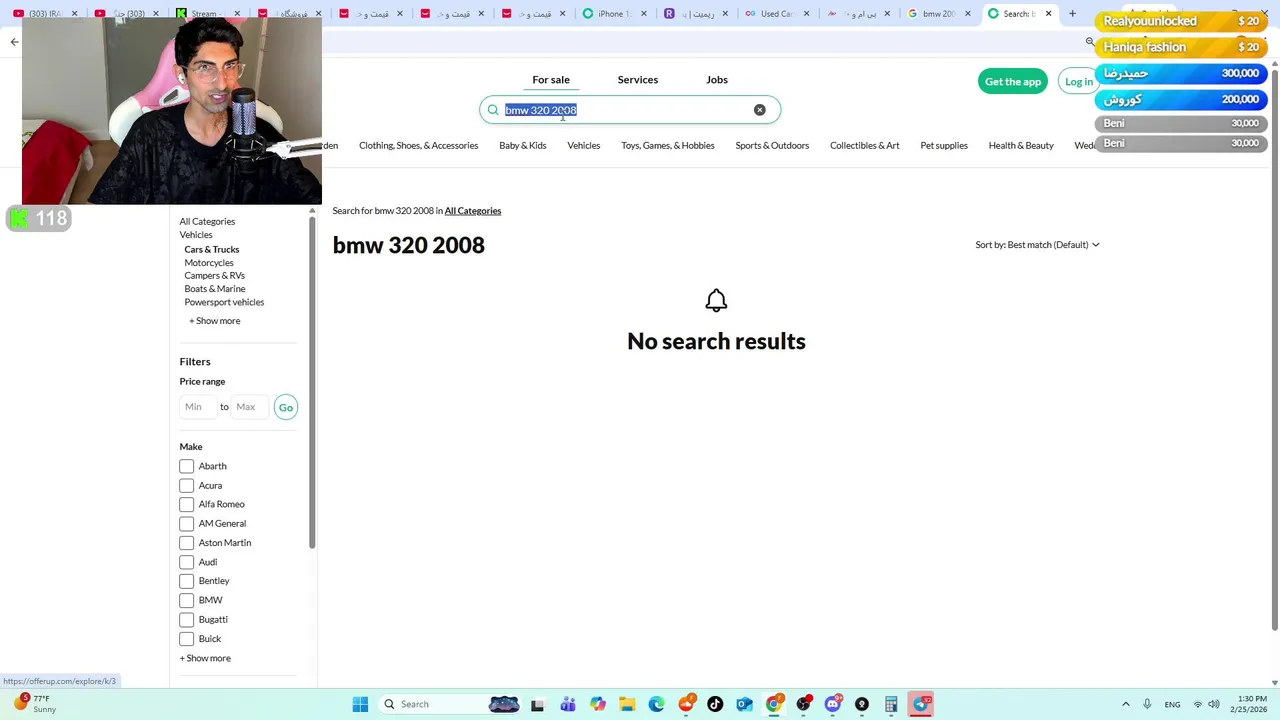Image resolution: width=1280 pixels, height=720 pixels.
Task: Open Microsoft Teams from the taskbar
Action: [x=568, y=704]
